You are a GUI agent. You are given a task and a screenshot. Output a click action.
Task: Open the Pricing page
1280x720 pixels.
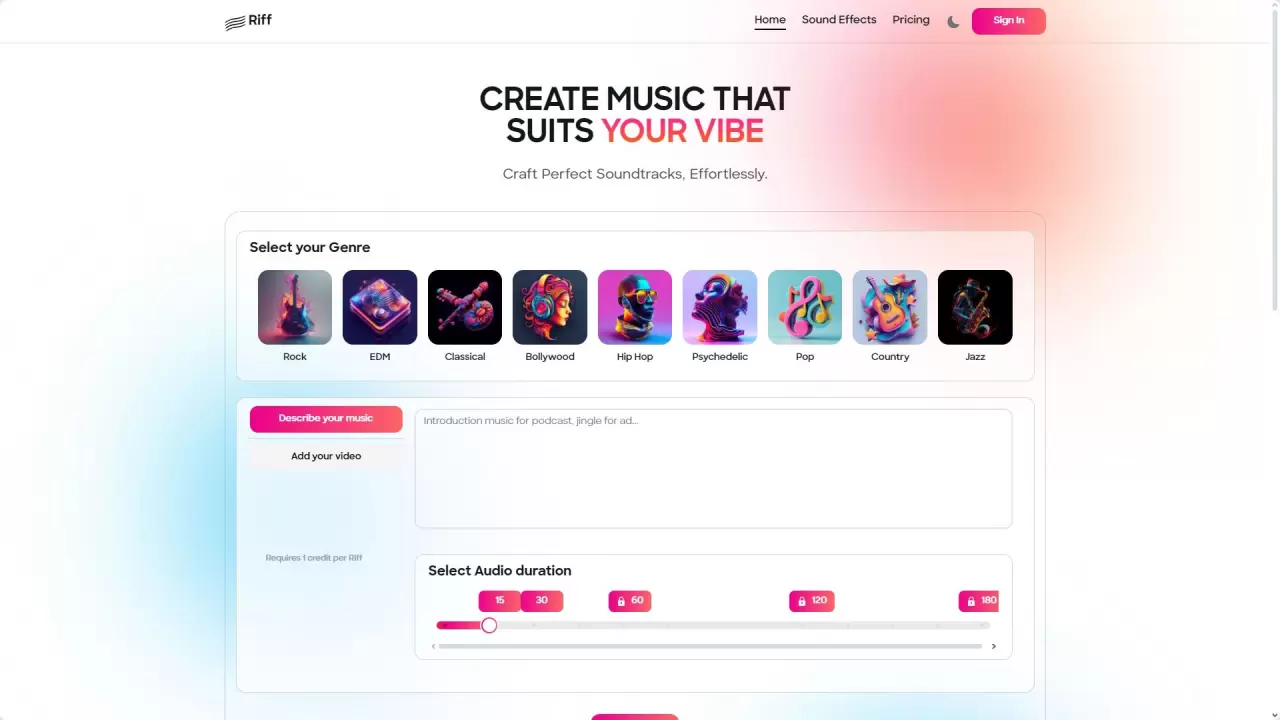[911, 20]
